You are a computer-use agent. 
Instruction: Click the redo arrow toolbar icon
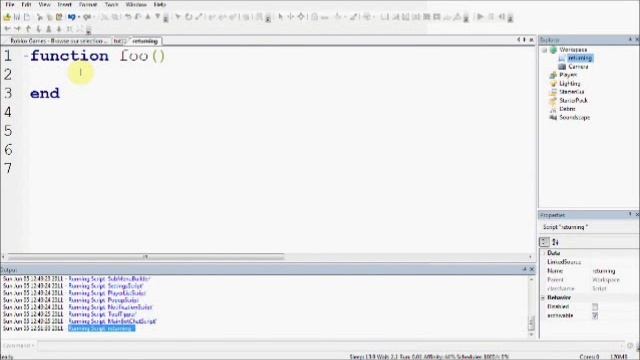coord(87,17)
